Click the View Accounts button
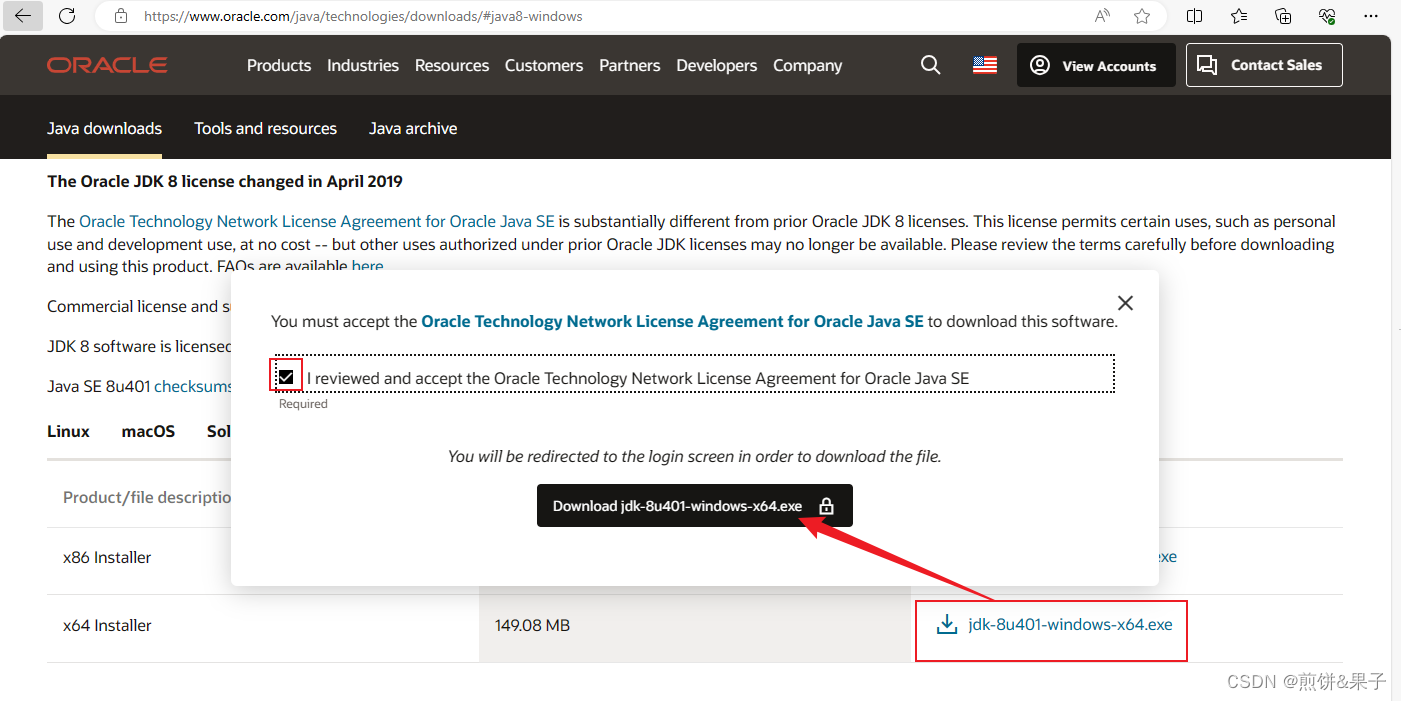This screenshot has width=1401, height=701. pos(1096,65)
